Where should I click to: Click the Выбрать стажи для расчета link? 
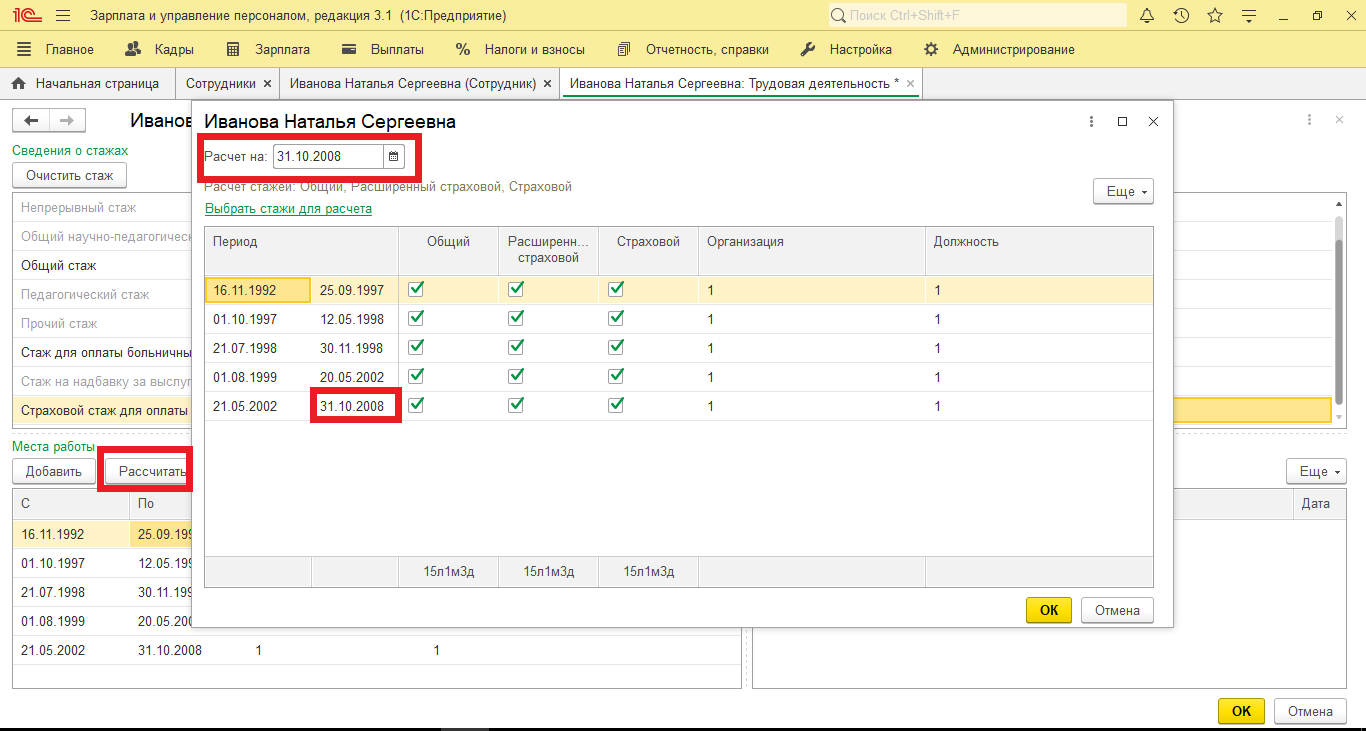(288, 209)
